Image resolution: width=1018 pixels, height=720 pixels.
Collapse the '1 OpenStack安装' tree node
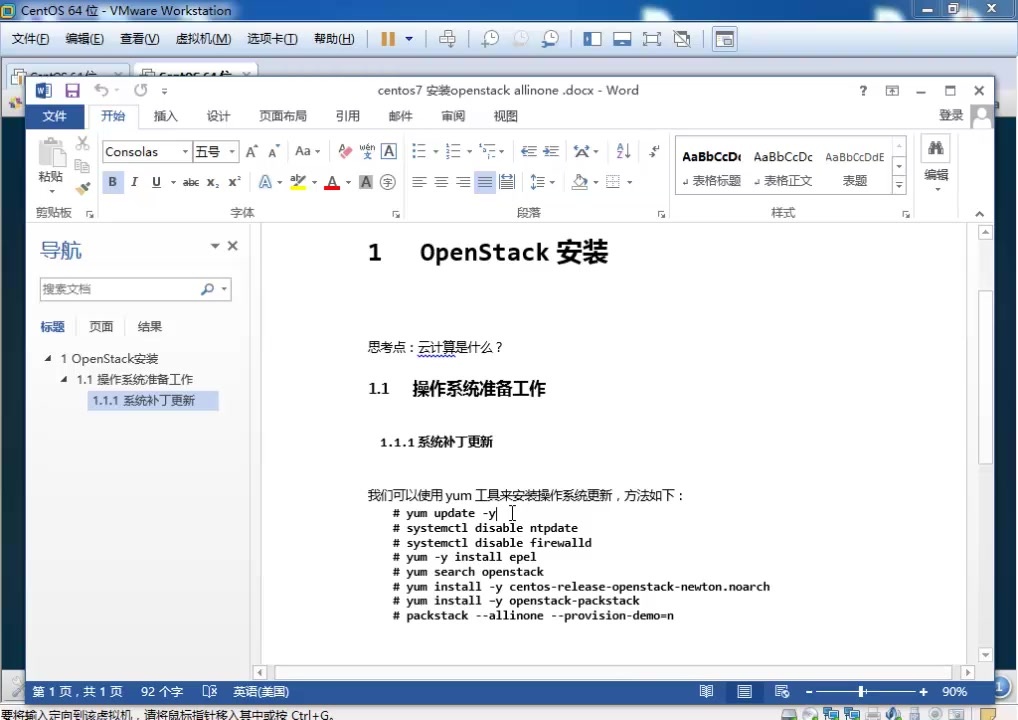[48, 358]
